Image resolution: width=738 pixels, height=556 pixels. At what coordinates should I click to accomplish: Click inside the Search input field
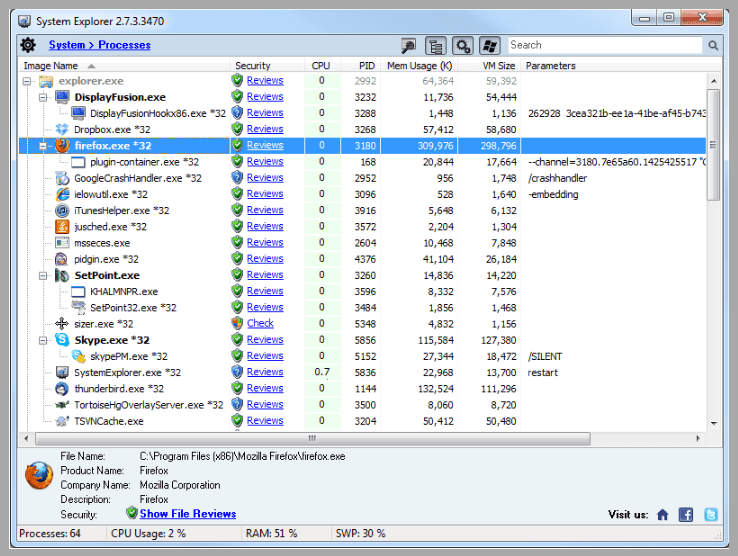click(604, 45)
